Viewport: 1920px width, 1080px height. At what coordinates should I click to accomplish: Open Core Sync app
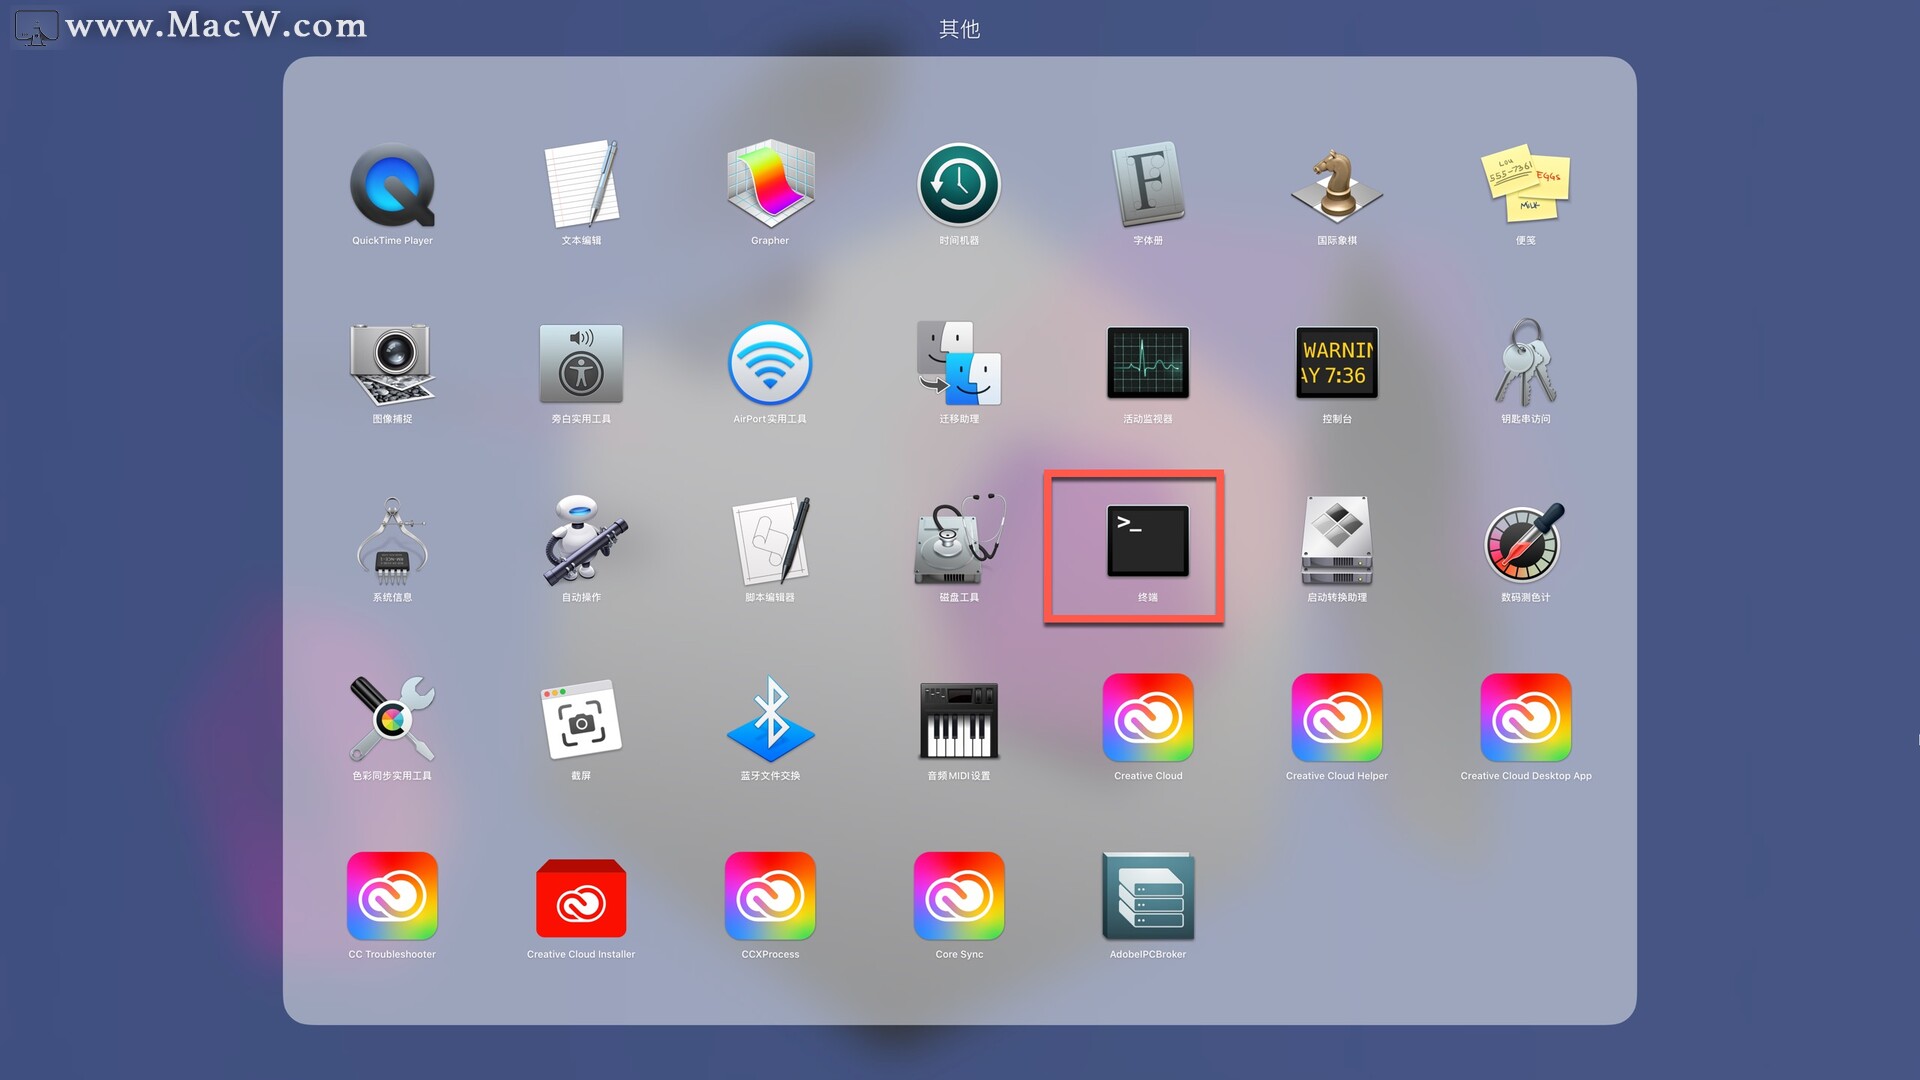(x=959, y=896)
